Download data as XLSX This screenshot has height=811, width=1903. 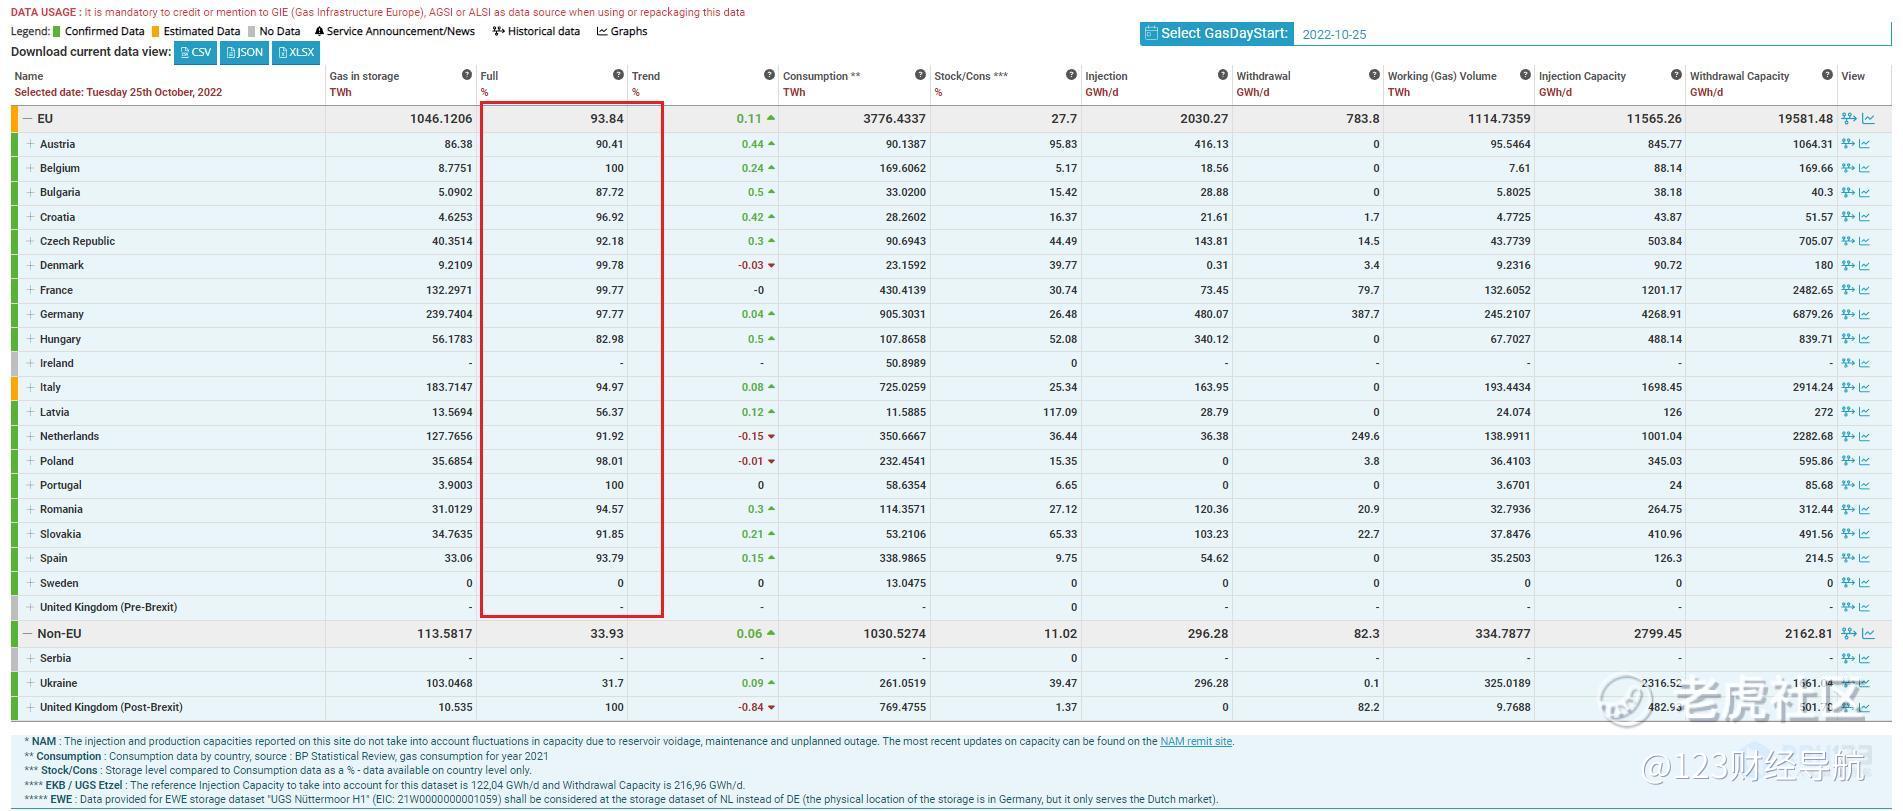(x=296, y=52)
